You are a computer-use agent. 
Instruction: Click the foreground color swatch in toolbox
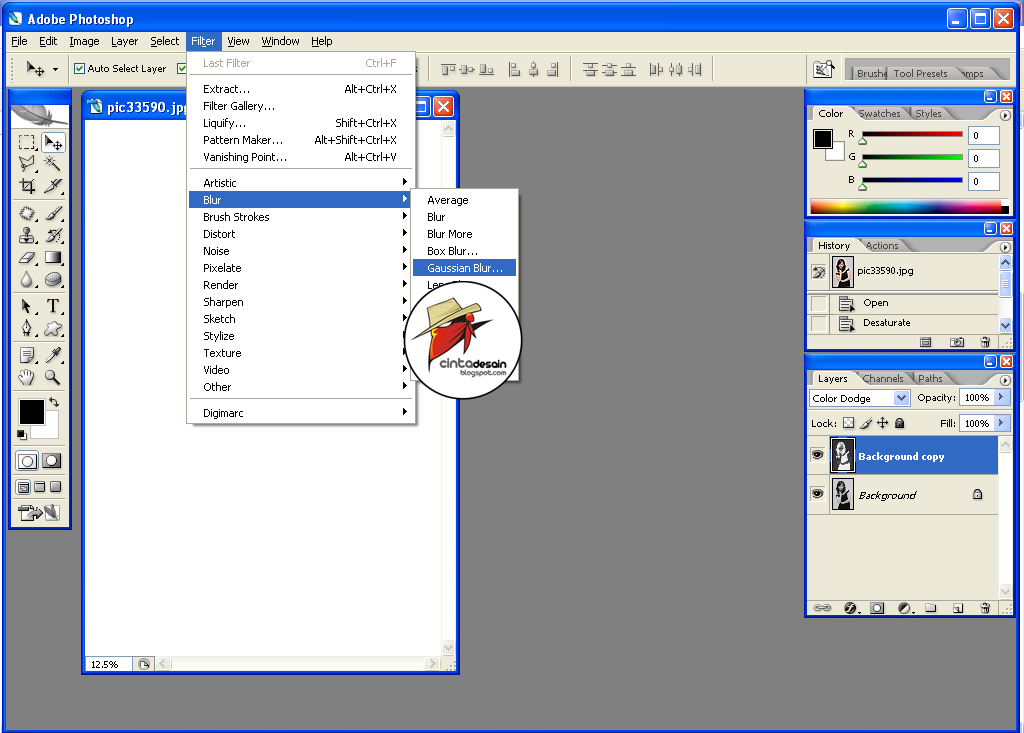pyautogui.click(x=31, y=412)
